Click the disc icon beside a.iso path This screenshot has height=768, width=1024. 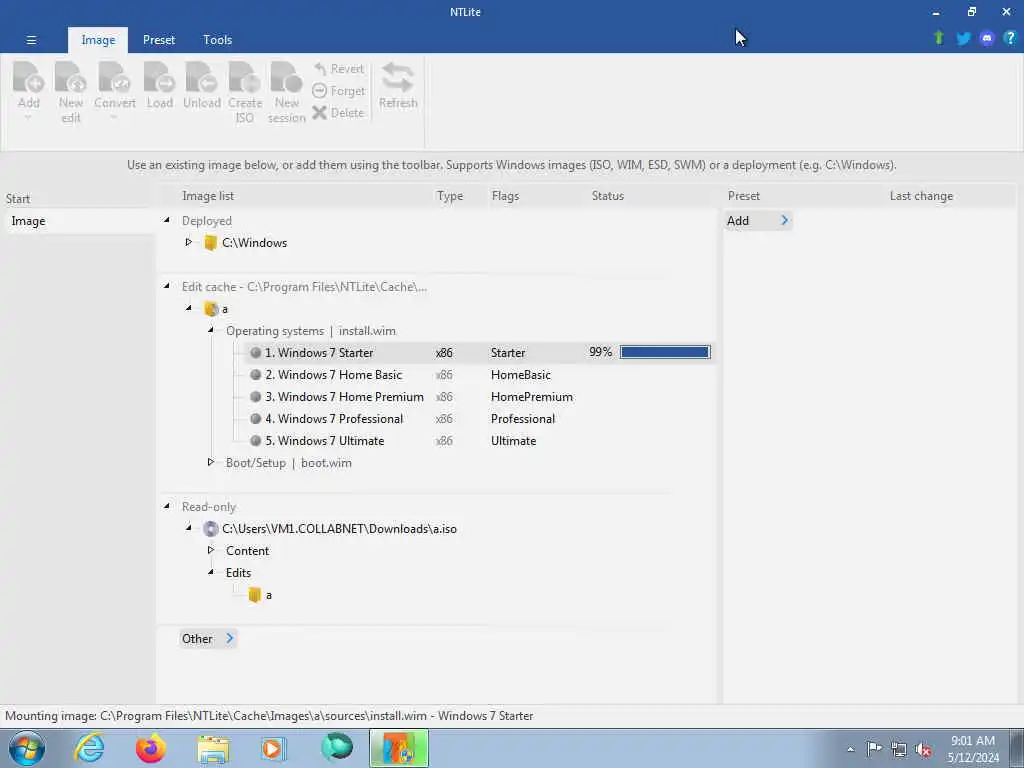(210, 529)
